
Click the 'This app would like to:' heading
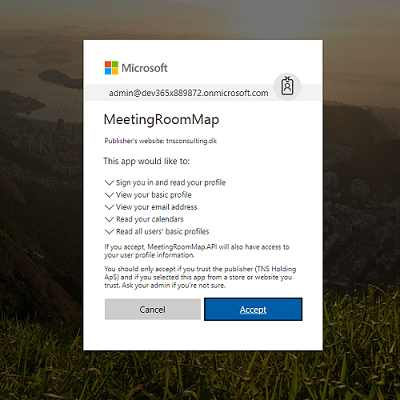[x=146, y=161]
